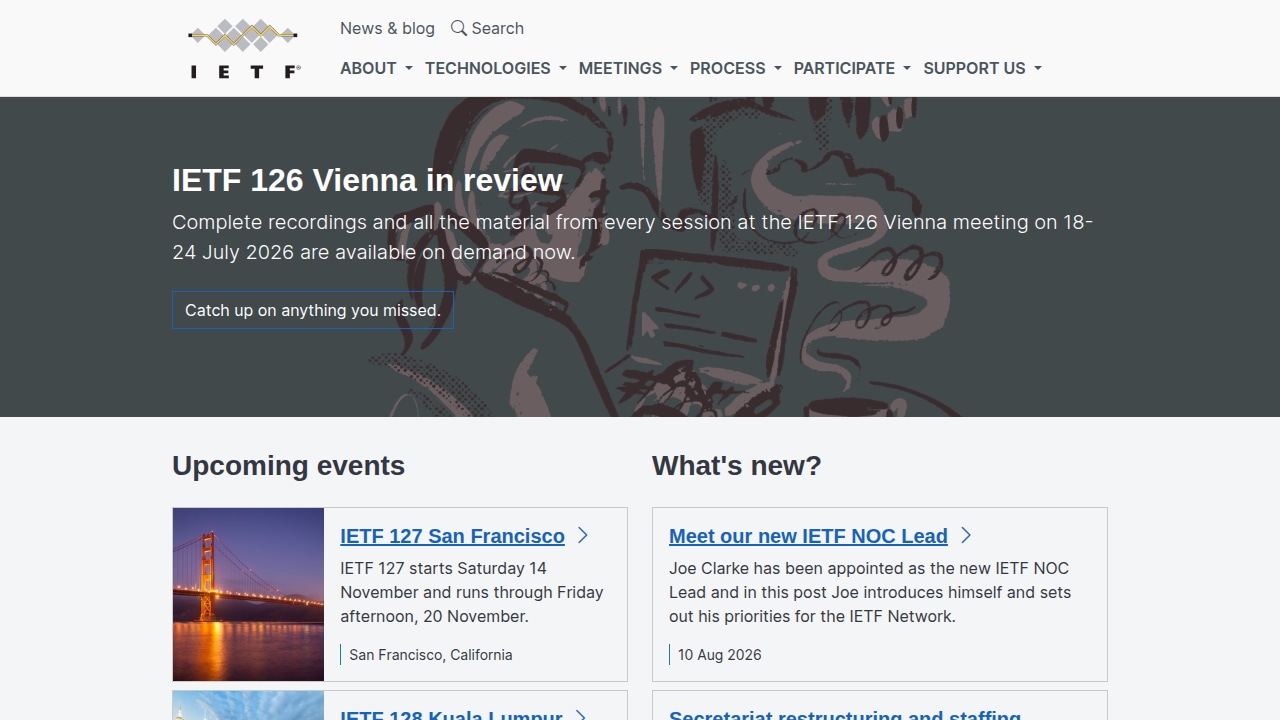Open the SUPPORT US dropdown
Screen dimensions: 1280x720
(x=982, y=68)
